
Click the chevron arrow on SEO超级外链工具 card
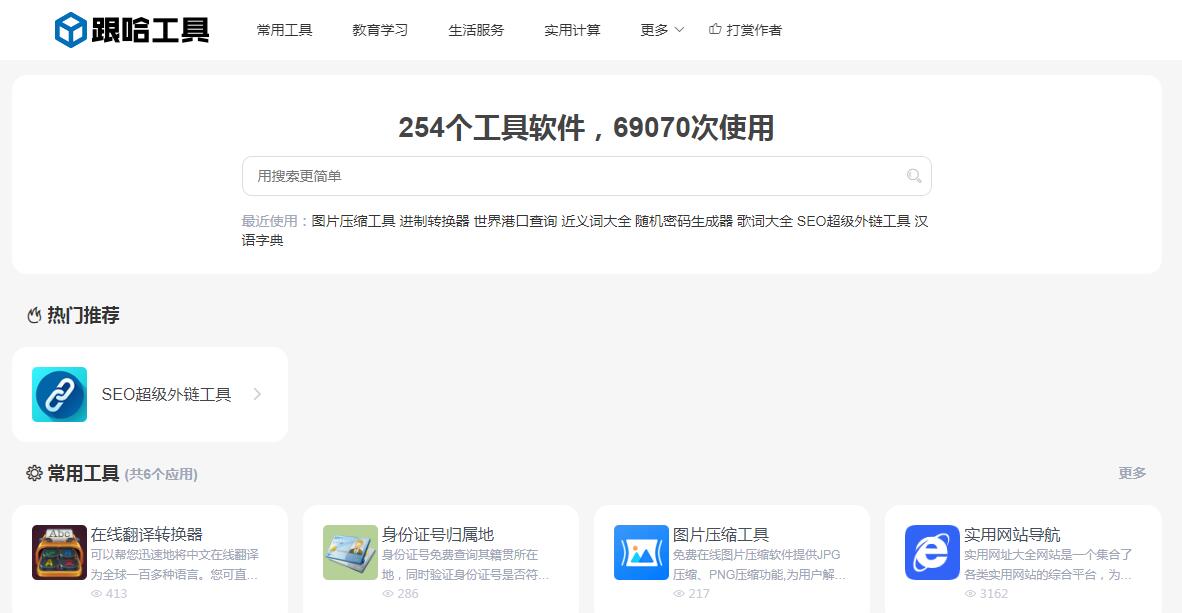(x=257, y=394)
